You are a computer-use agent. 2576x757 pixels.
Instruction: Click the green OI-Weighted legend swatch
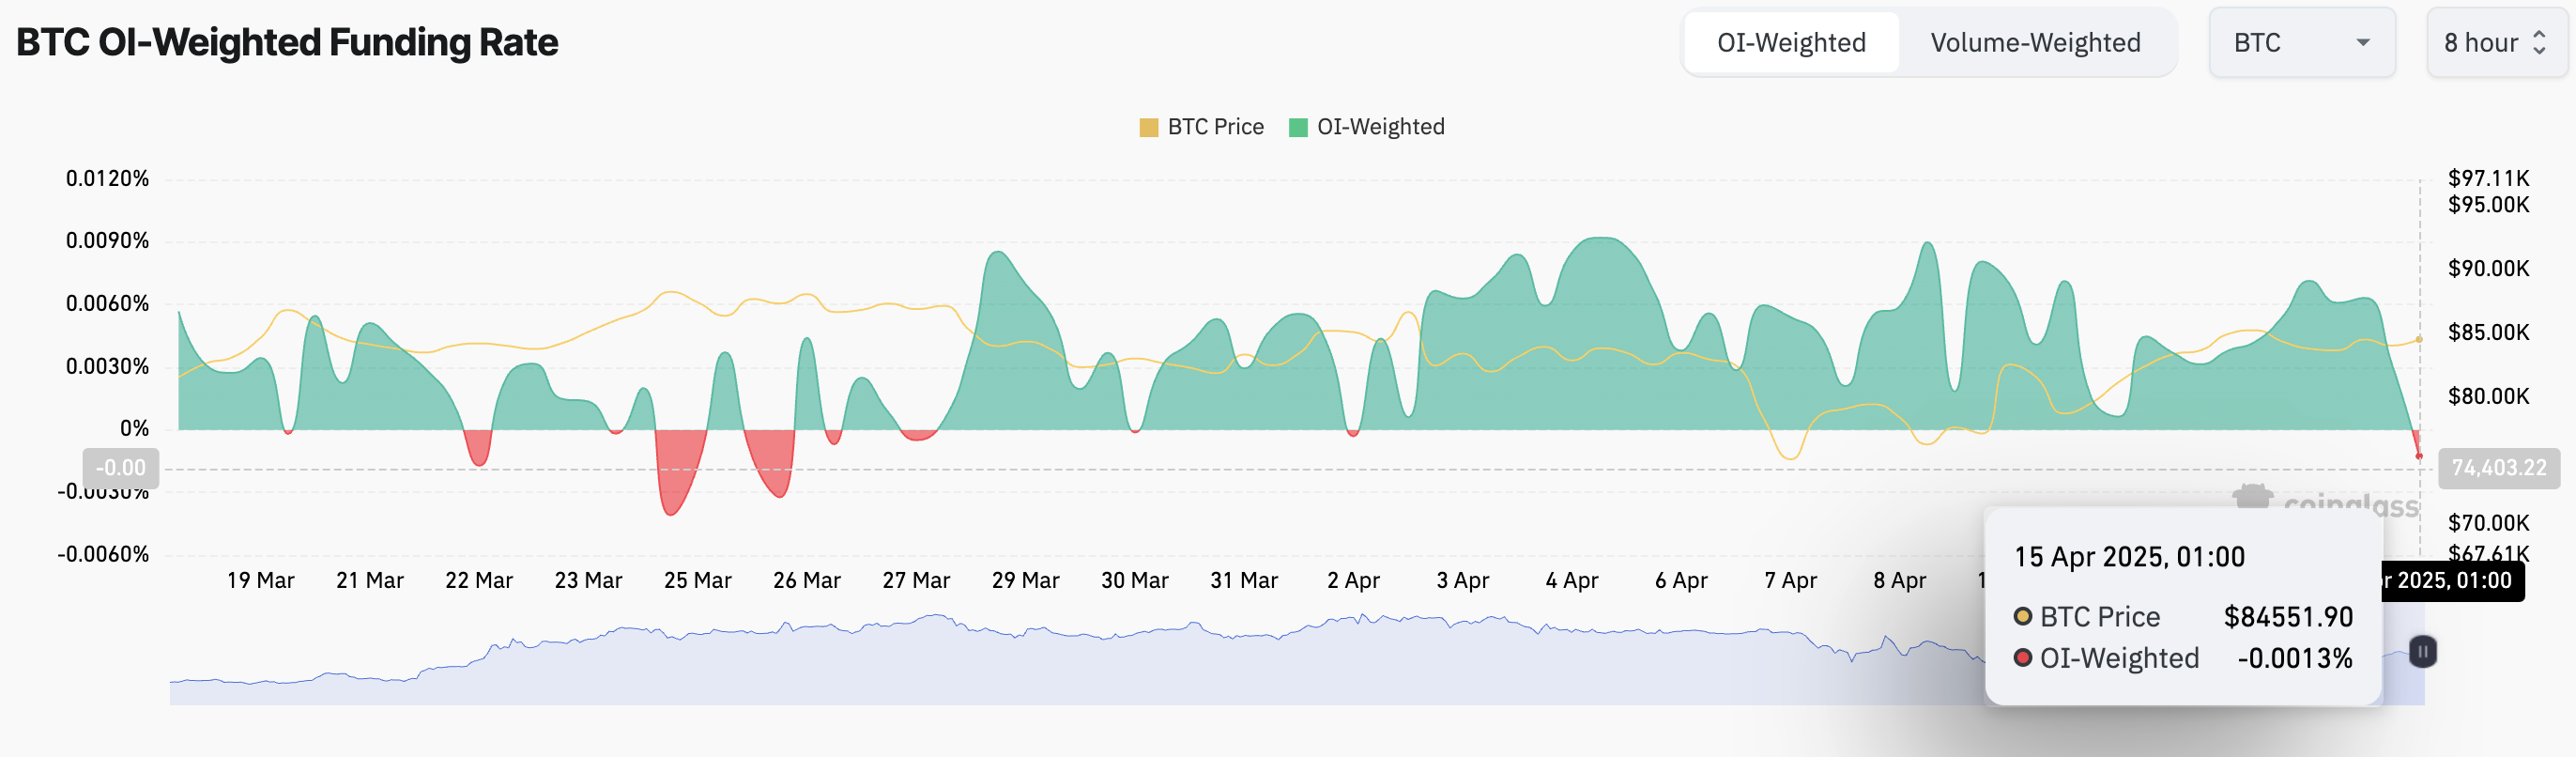(1298, 127)
